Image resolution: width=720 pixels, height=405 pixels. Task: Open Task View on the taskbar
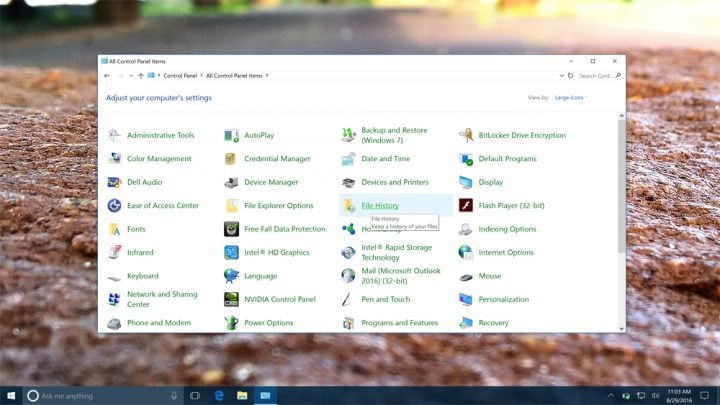click(x=195, y=396)
